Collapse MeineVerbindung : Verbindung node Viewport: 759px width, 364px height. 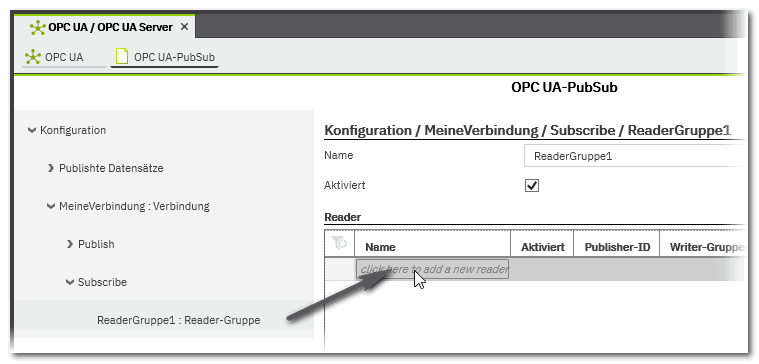click(x=51, y=206)
